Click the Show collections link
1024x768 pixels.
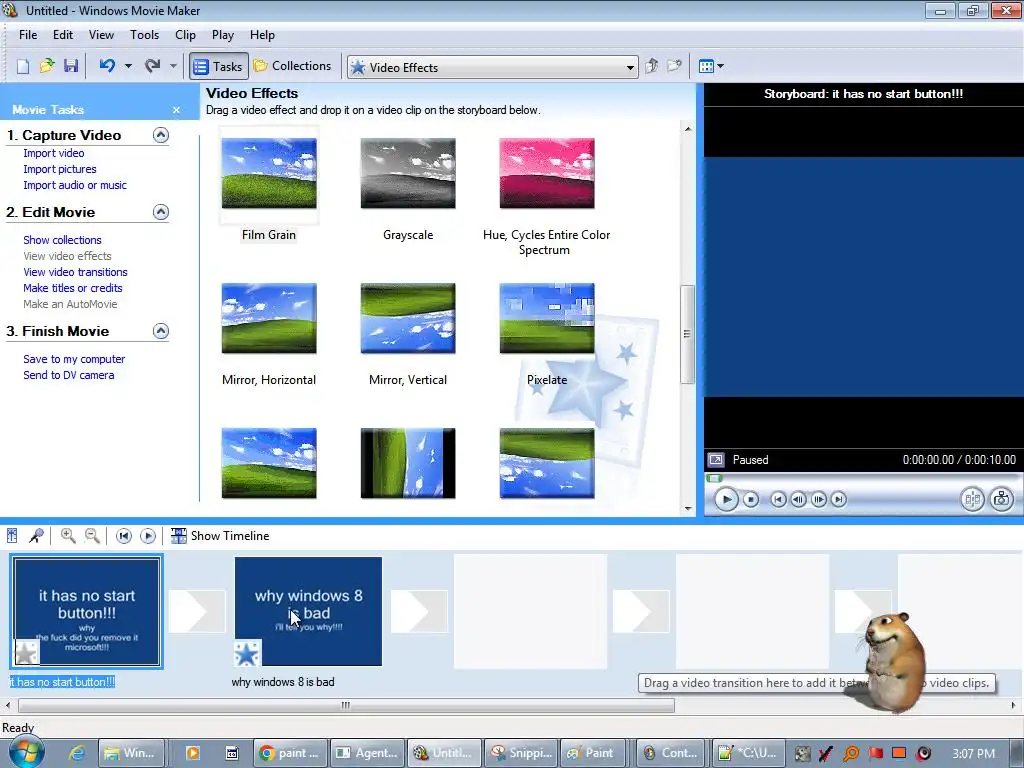pos(63,240)
